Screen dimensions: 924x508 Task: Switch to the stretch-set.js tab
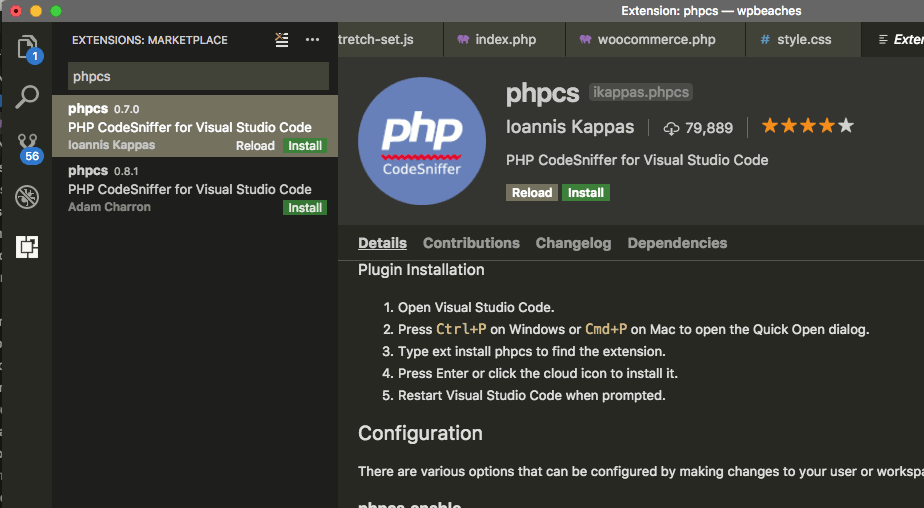click(x=390, y=39)
